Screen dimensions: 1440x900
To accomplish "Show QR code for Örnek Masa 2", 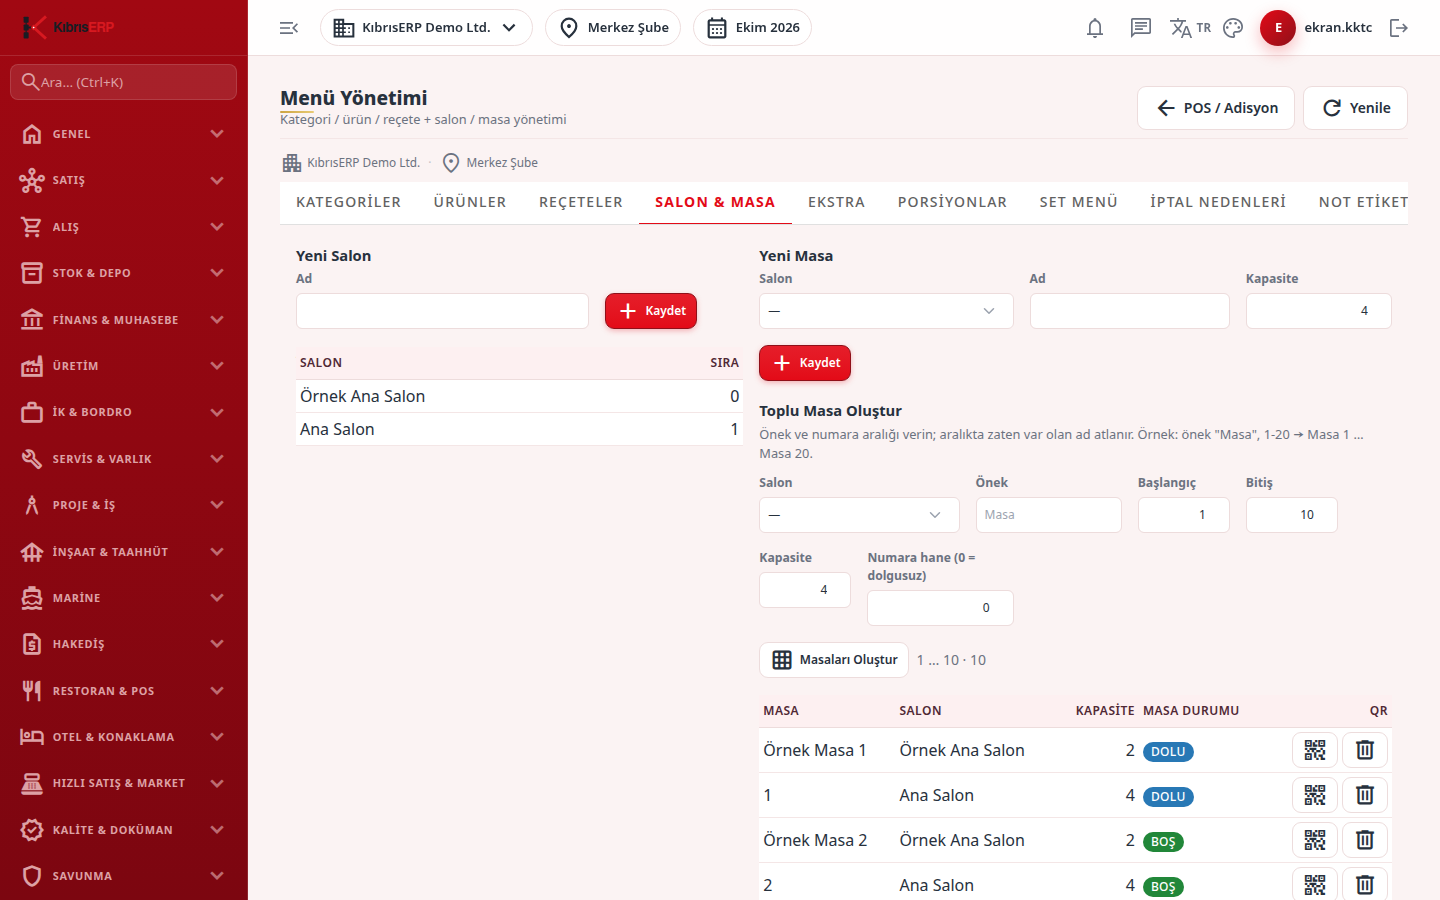I will click(1315, 840).
